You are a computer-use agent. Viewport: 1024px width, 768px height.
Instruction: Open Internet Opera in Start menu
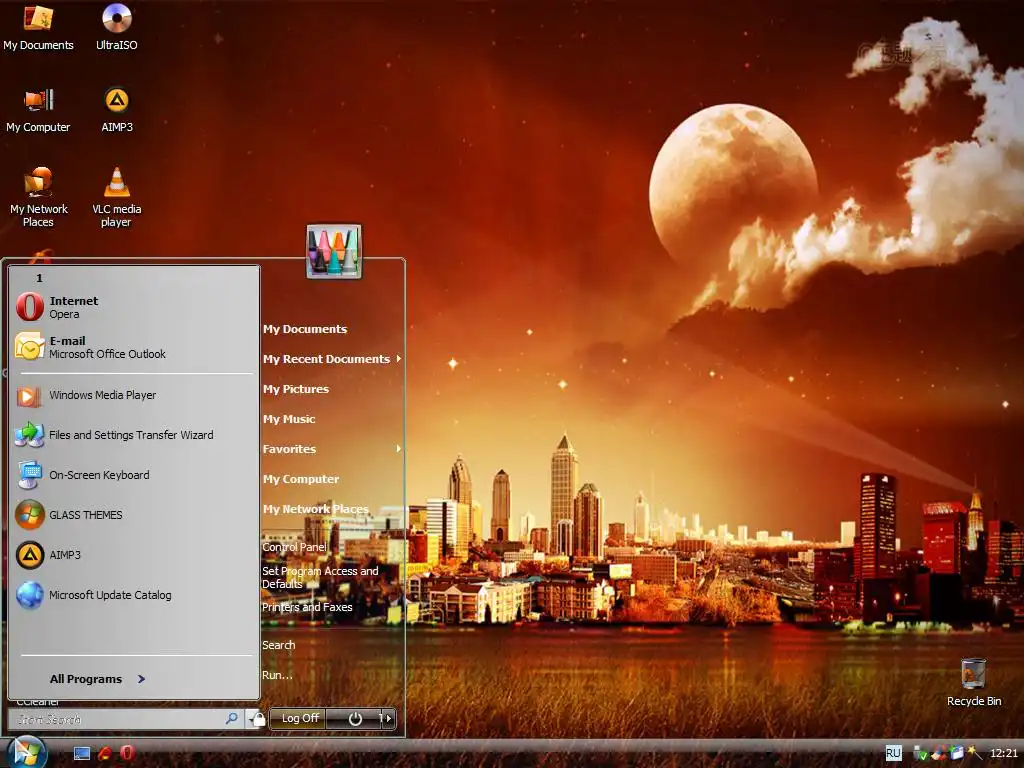pos(134,307)
